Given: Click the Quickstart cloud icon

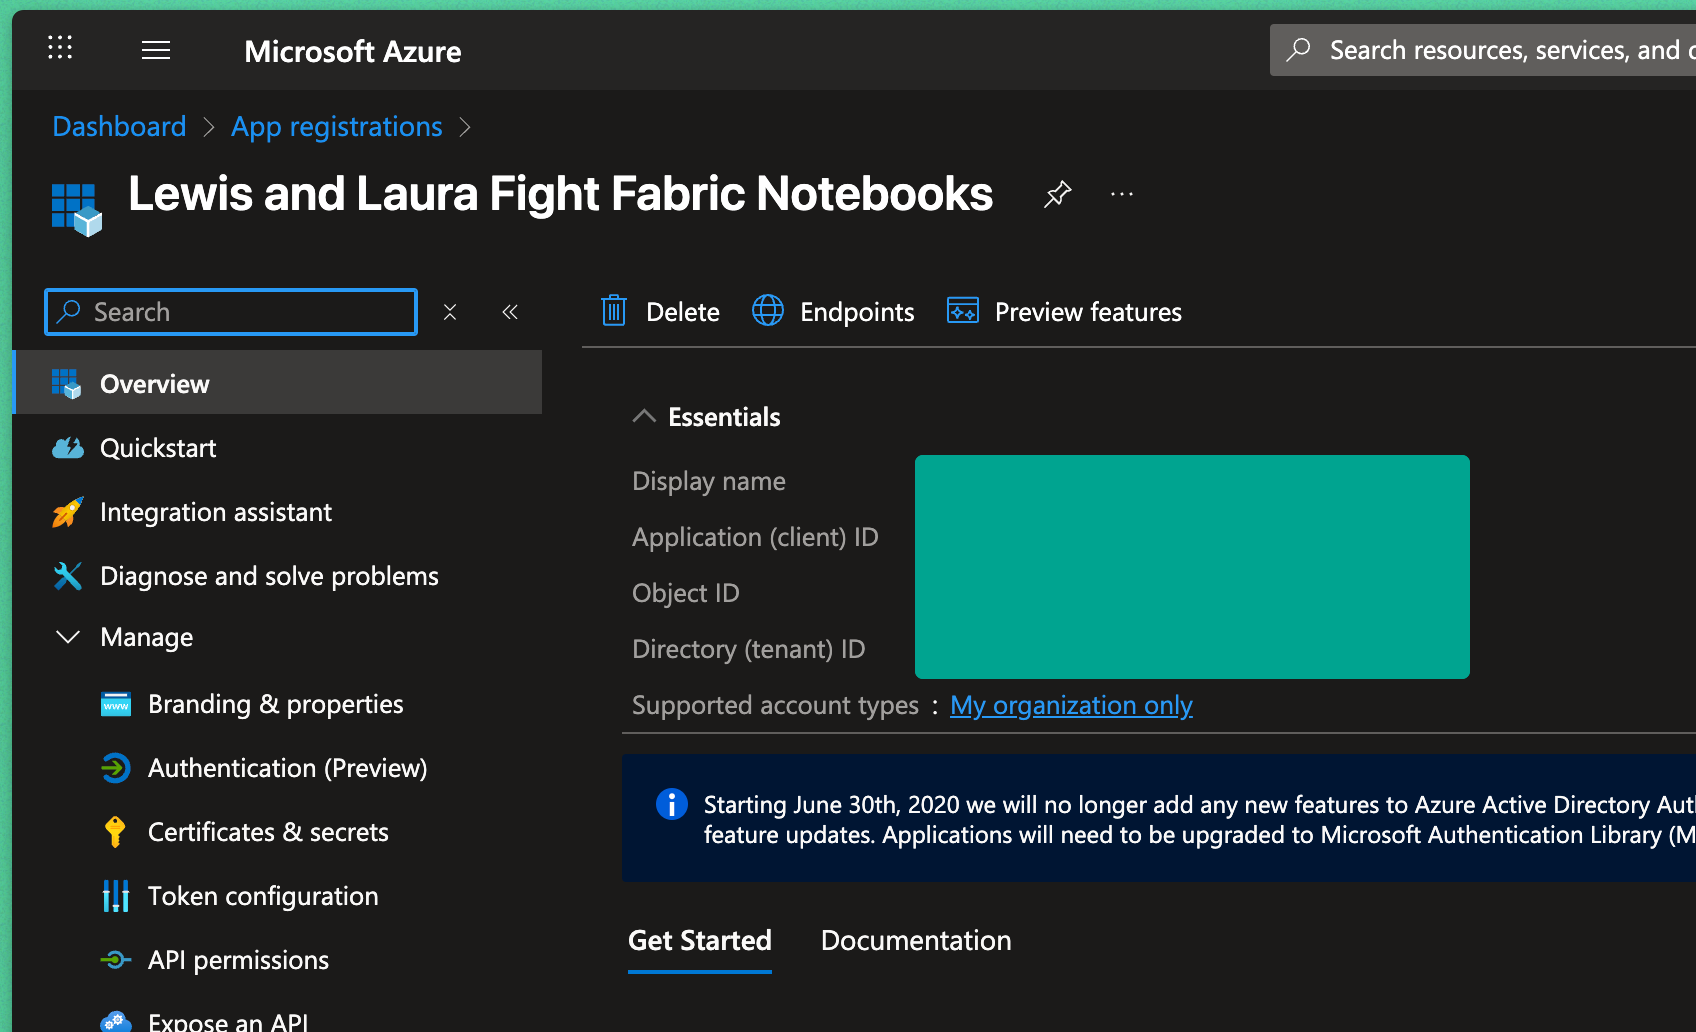Looking at the screenshot, I should (x=67, y=448).
